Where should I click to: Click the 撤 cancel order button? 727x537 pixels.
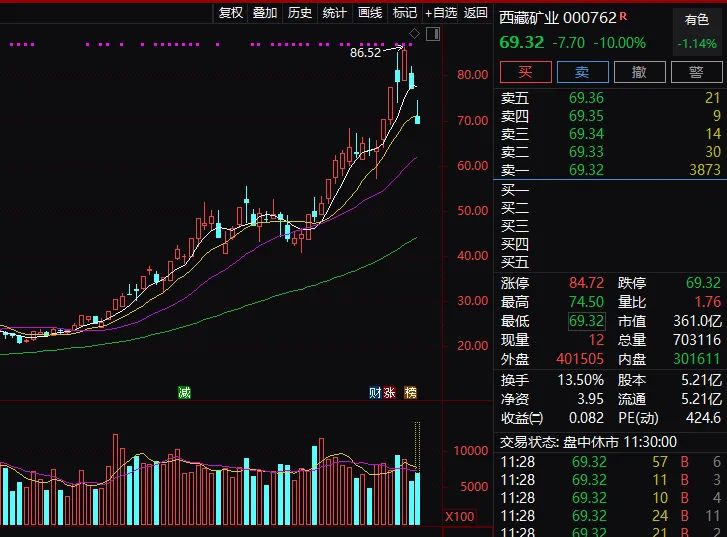click(639, 72)
